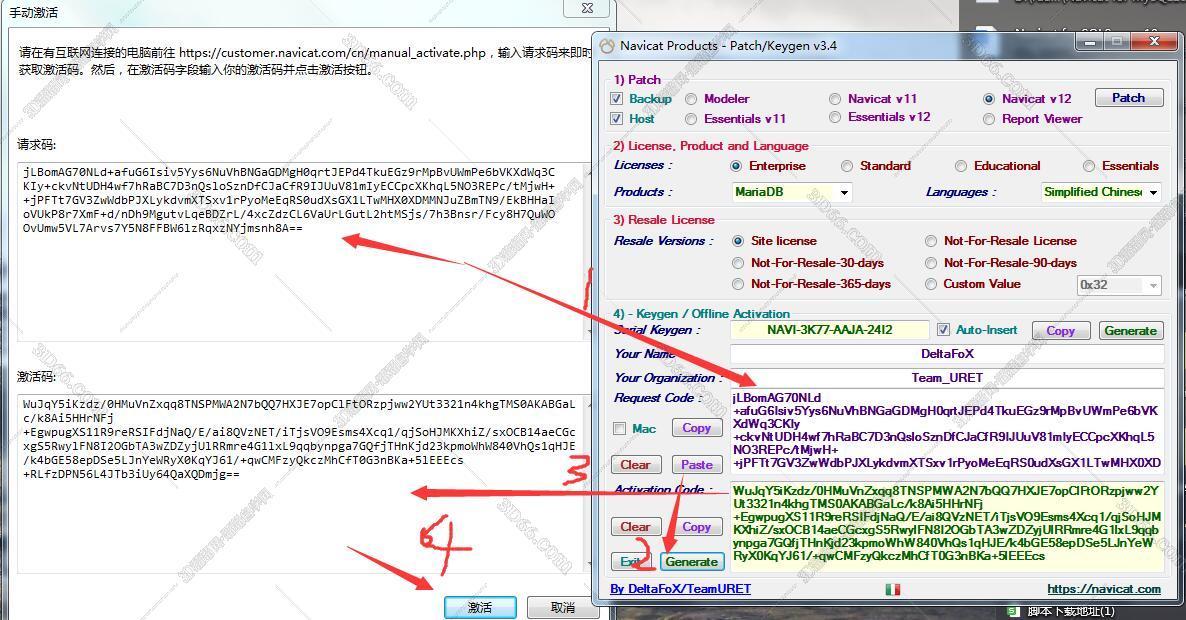Clear the Request Code field
Viewport: 1186px width, 620px height.
(x=635, y=464)
